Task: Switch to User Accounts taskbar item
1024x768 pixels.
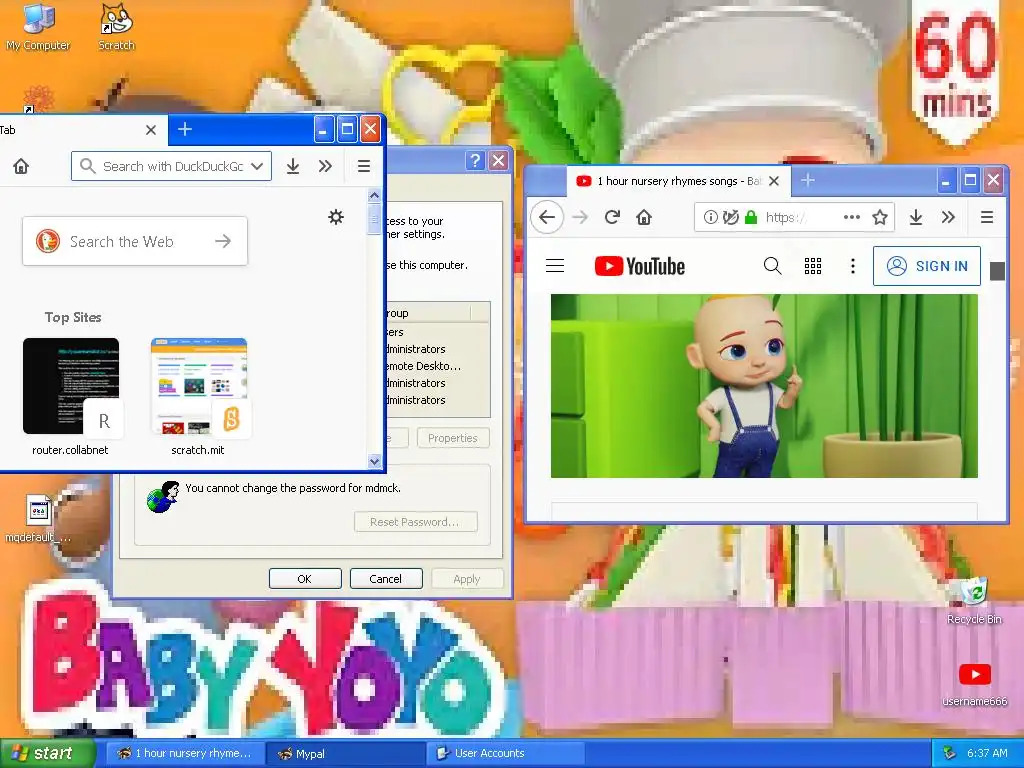Action: click(x=505, y=753)
